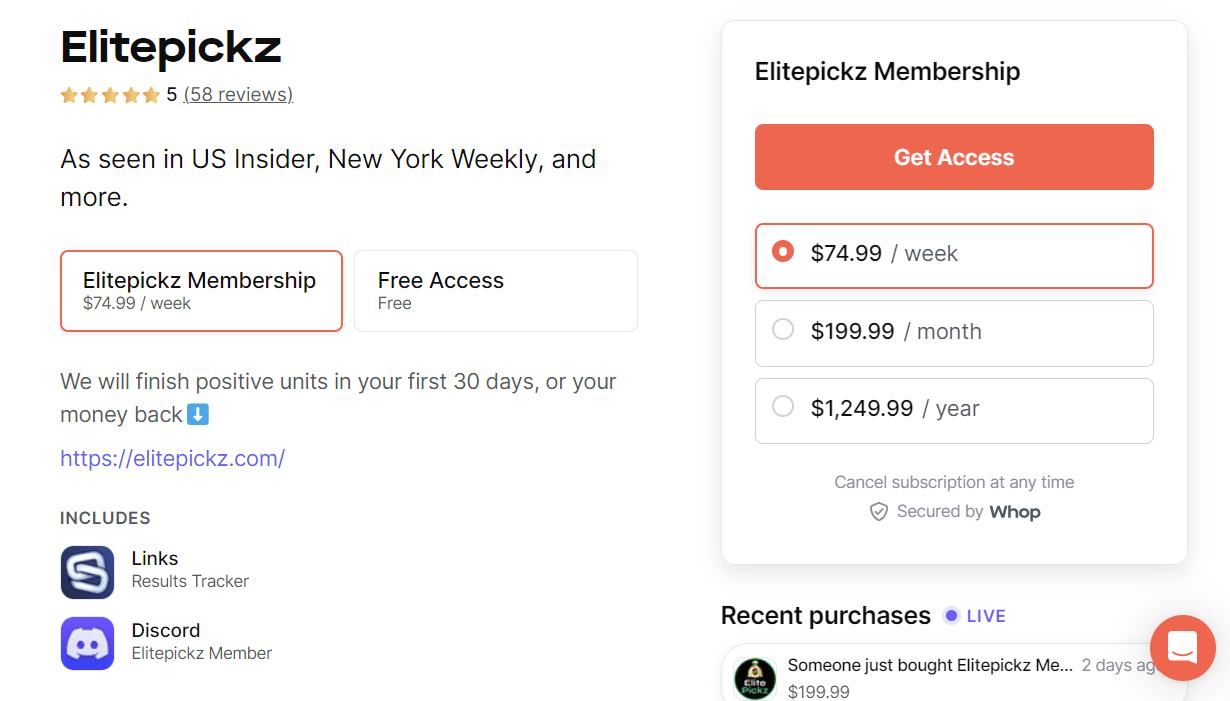The height and width of the screenshot is (701, 1230).
Task: Click the fifth star in the rating
Action: tap(152, 95)
